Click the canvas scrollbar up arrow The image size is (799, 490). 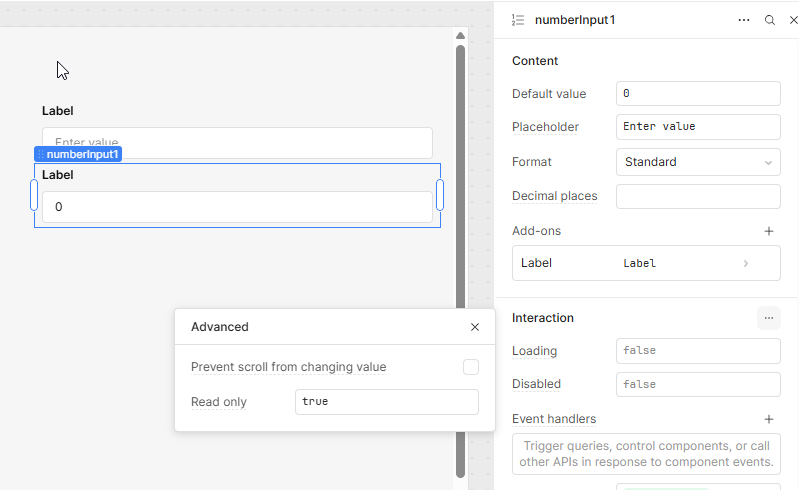[x=460, y=36]
